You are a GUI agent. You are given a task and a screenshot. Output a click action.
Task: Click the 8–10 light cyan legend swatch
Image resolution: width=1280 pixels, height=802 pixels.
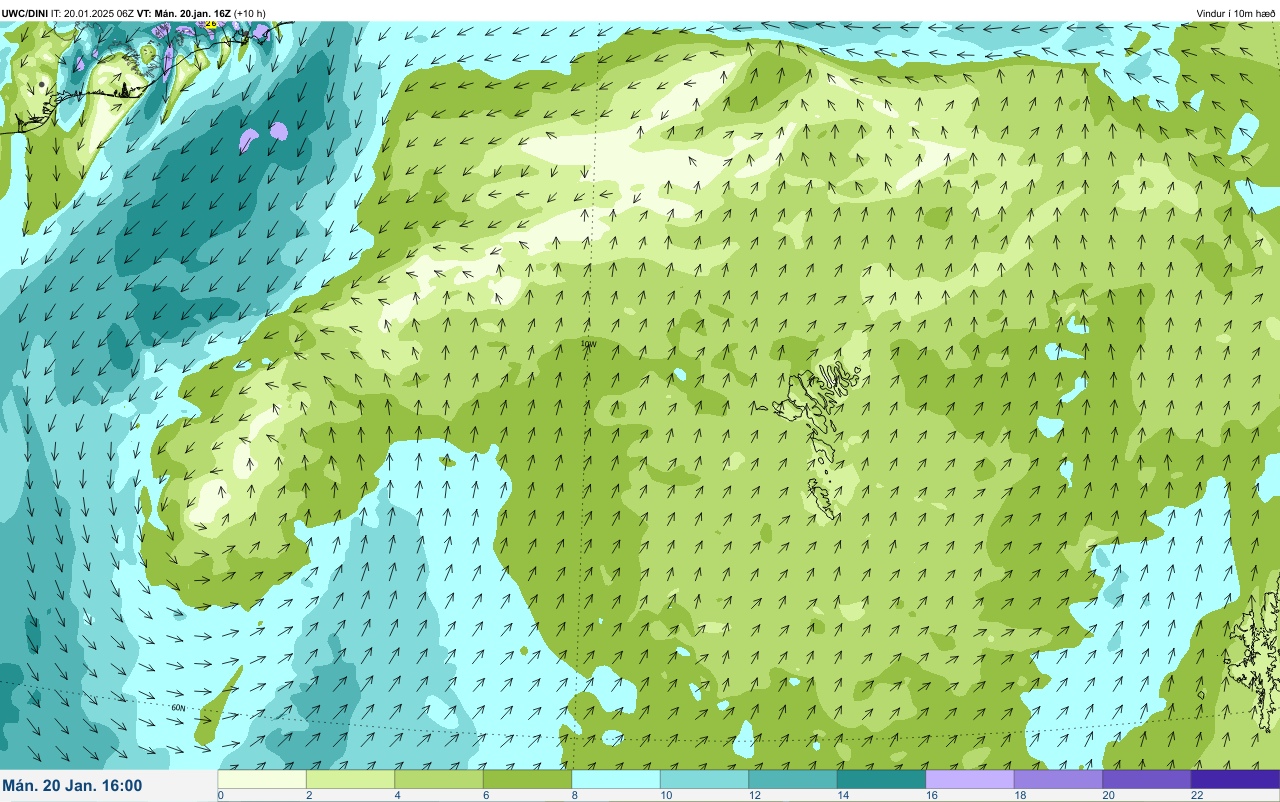pyautogui.click(x=616, y=779)
